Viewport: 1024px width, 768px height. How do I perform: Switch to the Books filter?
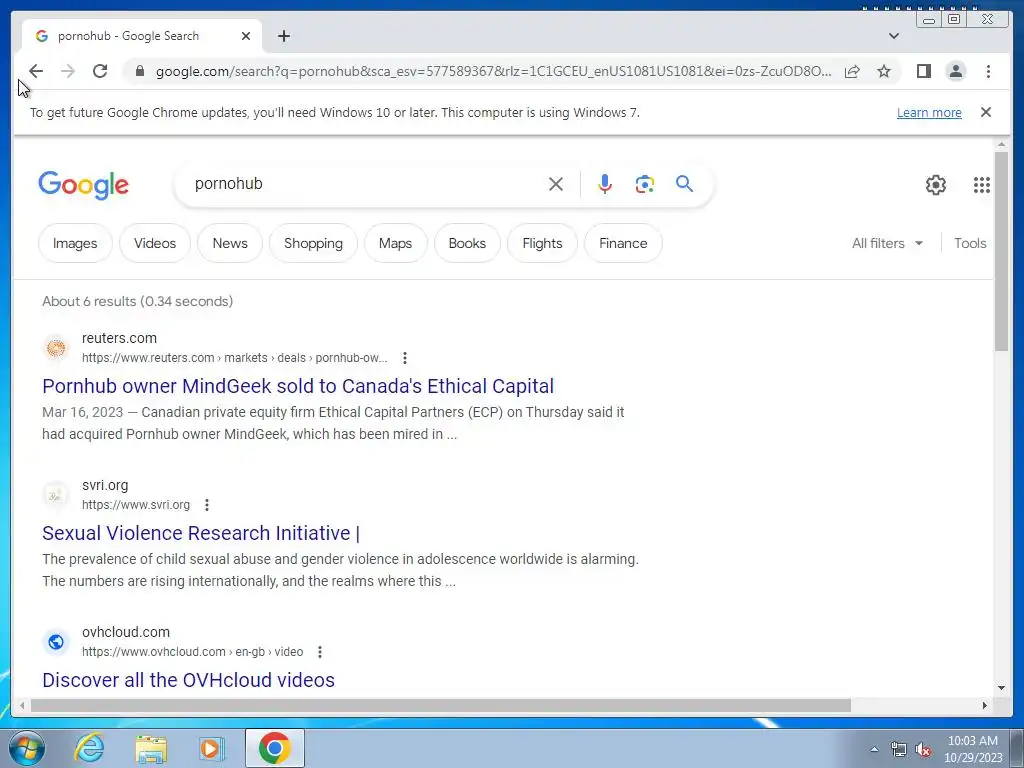(468, 243)
